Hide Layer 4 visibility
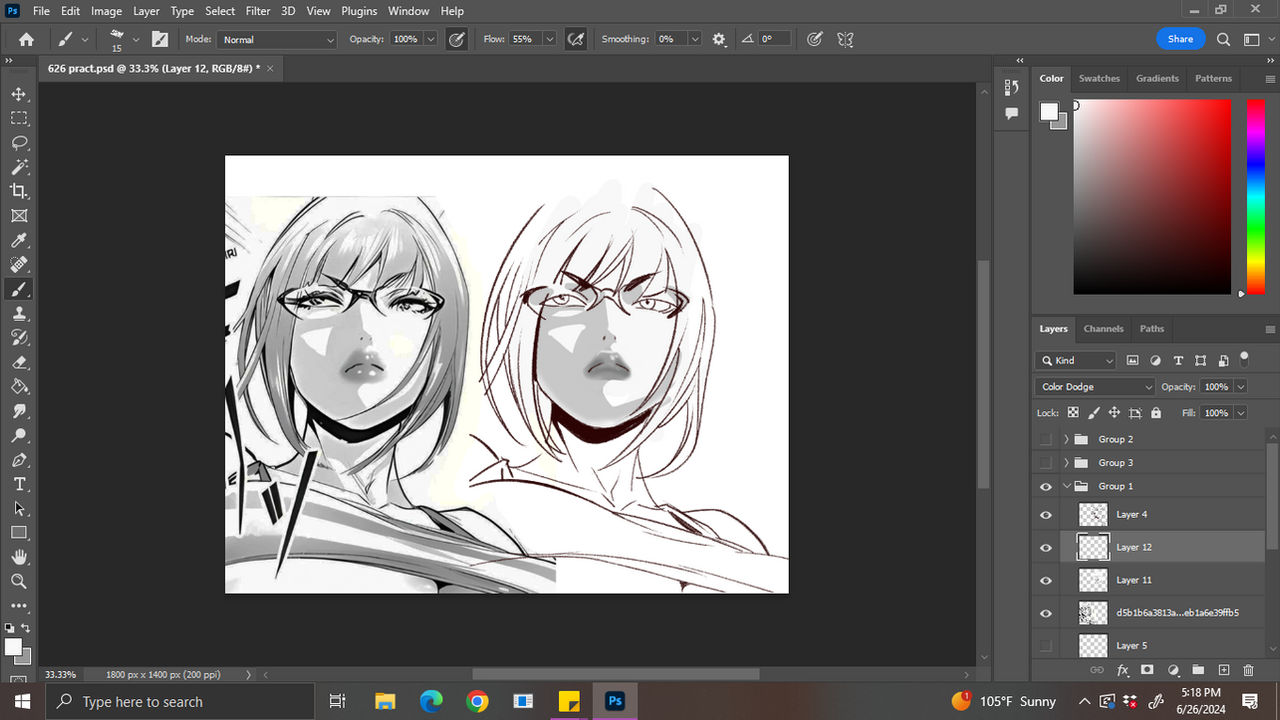1280x720 pixels. [x=1046, y=515]
